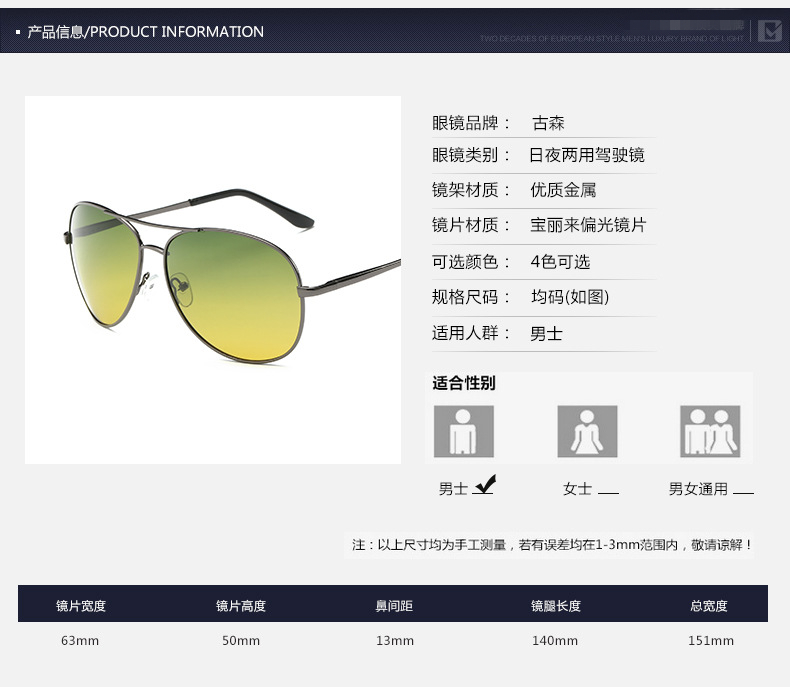Image resolution: width=790 pixels, height=687 pixels.
Task: Click the women's gender silhouette icon
Action: pos(587,431)
